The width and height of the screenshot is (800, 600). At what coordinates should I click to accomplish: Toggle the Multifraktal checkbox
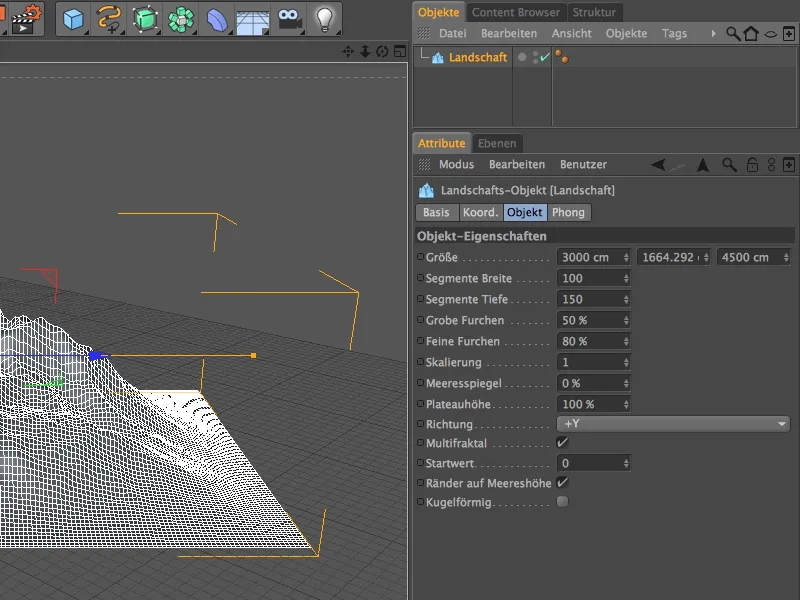(562, 443)
